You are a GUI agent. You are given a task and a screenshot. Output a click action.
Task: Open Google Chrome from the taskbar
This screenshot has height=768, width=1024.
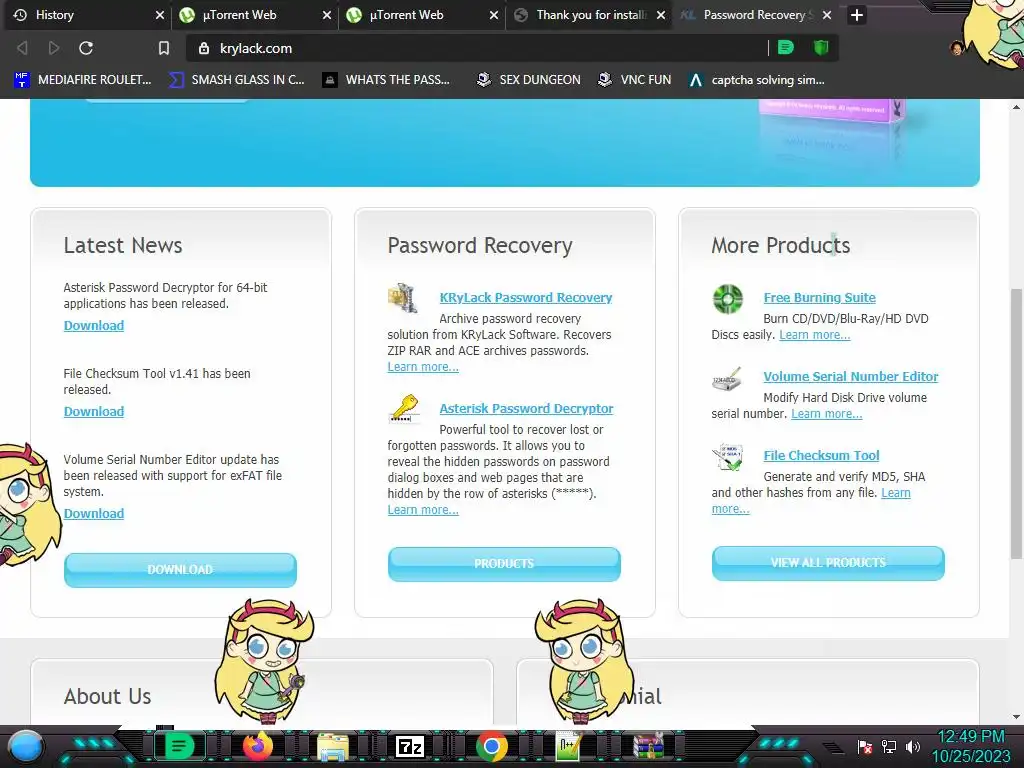[x=492, y=746]
